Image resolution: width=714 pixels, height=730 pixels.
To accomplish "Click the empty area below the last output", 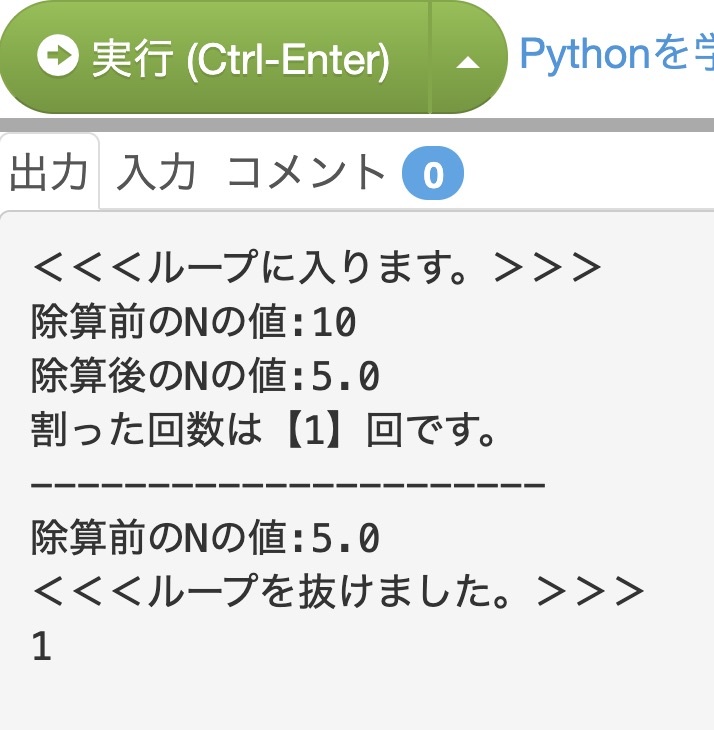I will click(357, 695).
